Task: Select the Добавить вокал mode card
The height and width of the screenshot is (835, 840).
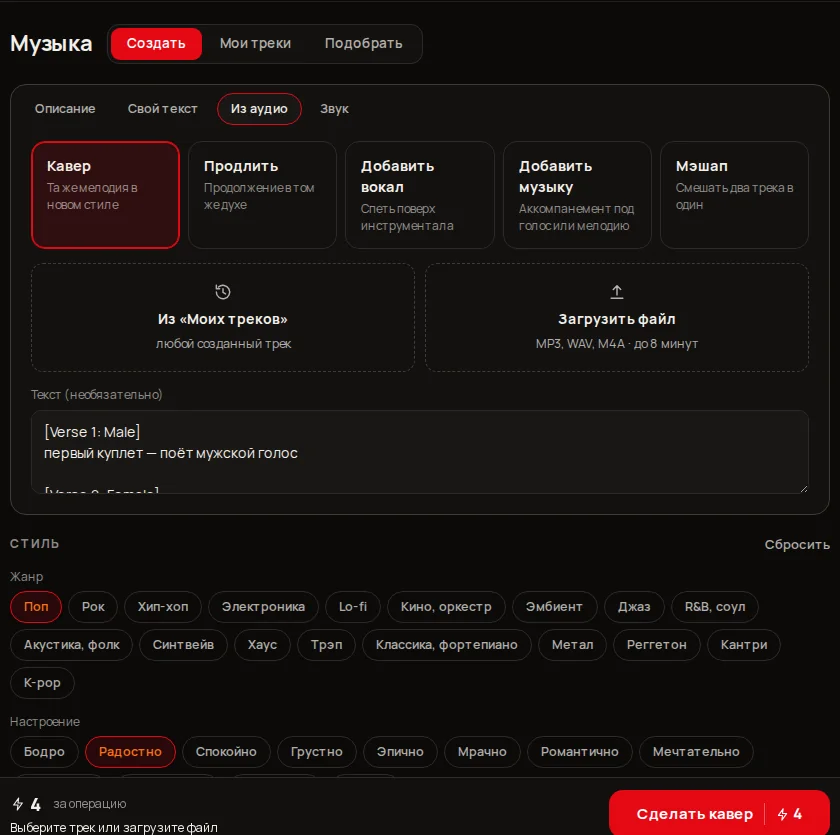Action: [x=419, y=195]
